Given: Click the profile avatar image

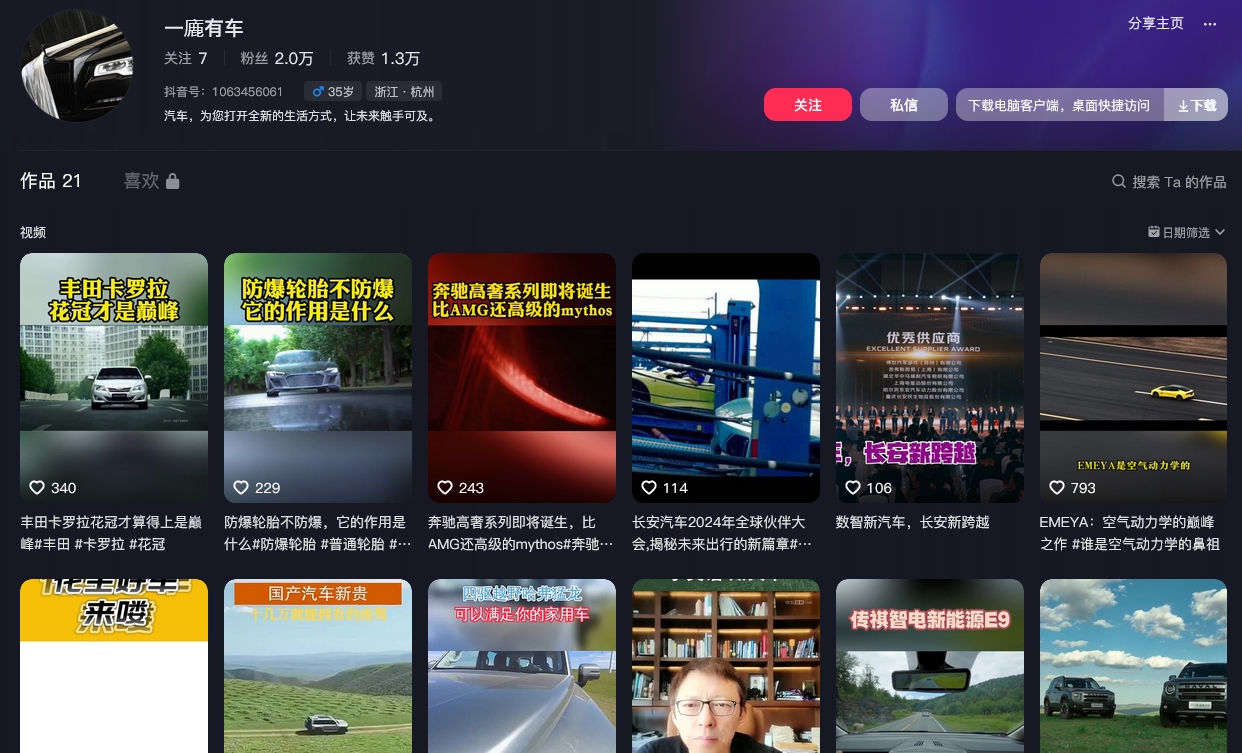Looking at the screenshot, I should 78,66.
